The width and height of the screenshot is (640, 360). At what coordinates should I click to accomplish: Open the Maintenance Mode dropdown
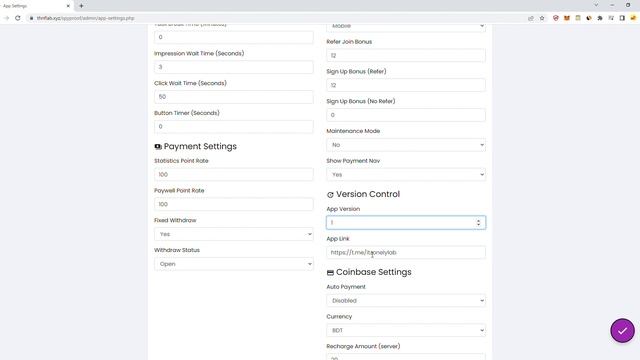pyautogui.click(x=406, y=145)
